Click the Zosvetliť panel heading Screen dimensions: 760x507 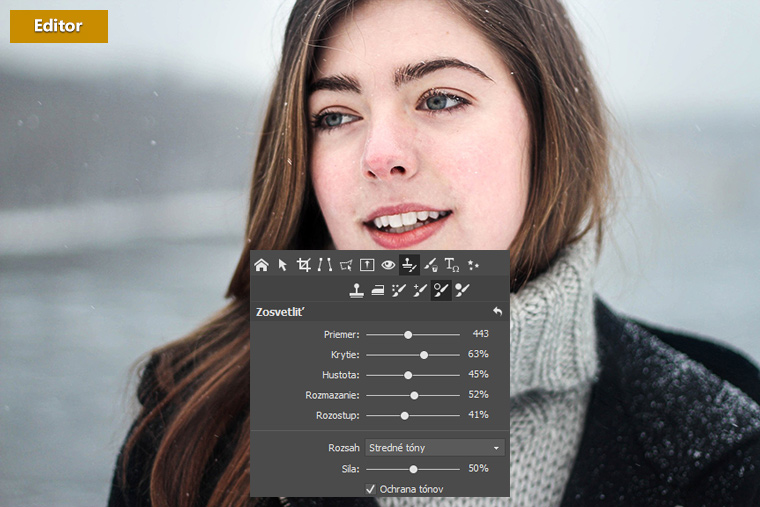[x=280, y=312]
